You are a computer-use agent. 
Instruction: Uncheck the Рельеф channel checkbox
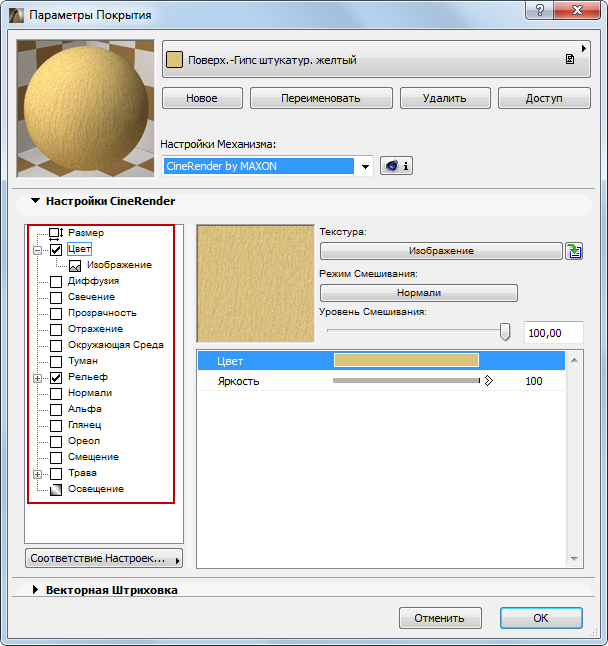(x=56, y=378)
